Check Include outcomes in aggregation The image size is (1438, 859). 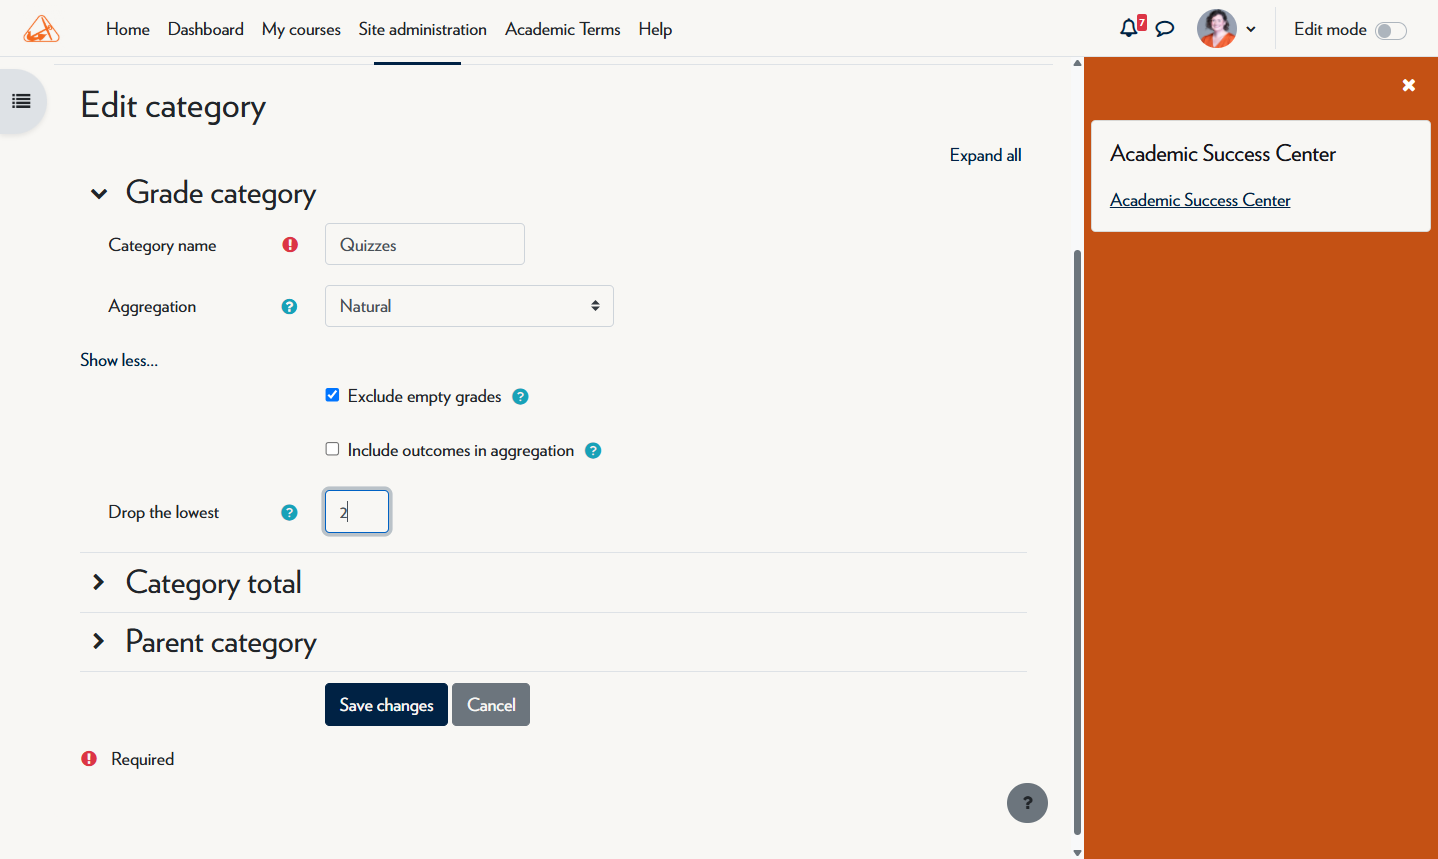(332, 449)
